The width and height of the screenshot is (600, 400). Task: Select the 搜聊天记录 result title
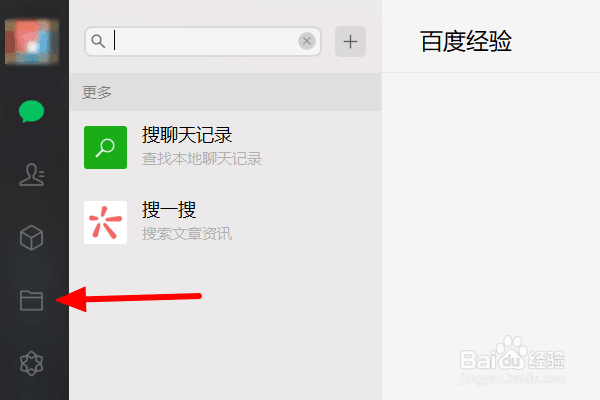click(187, 135)
